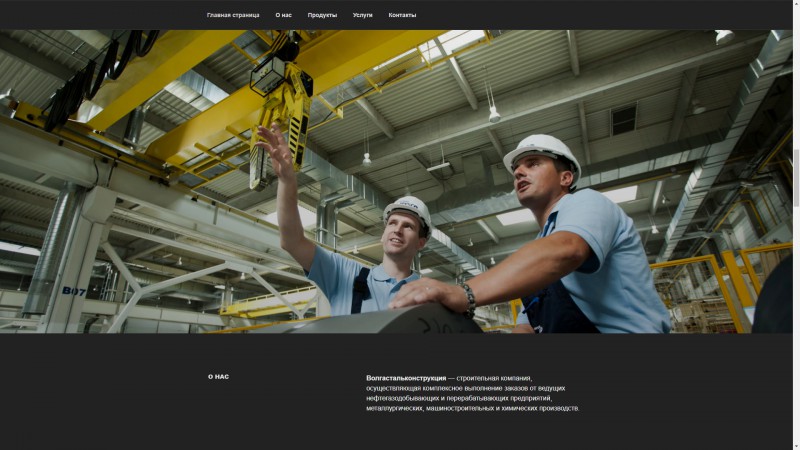The width and height of the screenshot is (800, 450).
Task: Click the yellow crane hook in photo
Action: click(282, 127)
